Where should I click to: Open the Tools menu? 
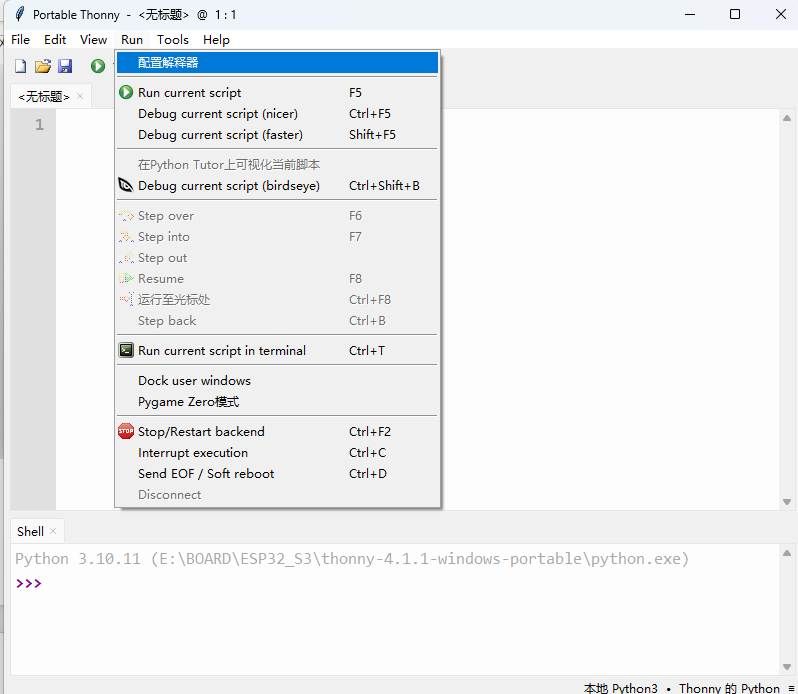[x=173, y=40]
